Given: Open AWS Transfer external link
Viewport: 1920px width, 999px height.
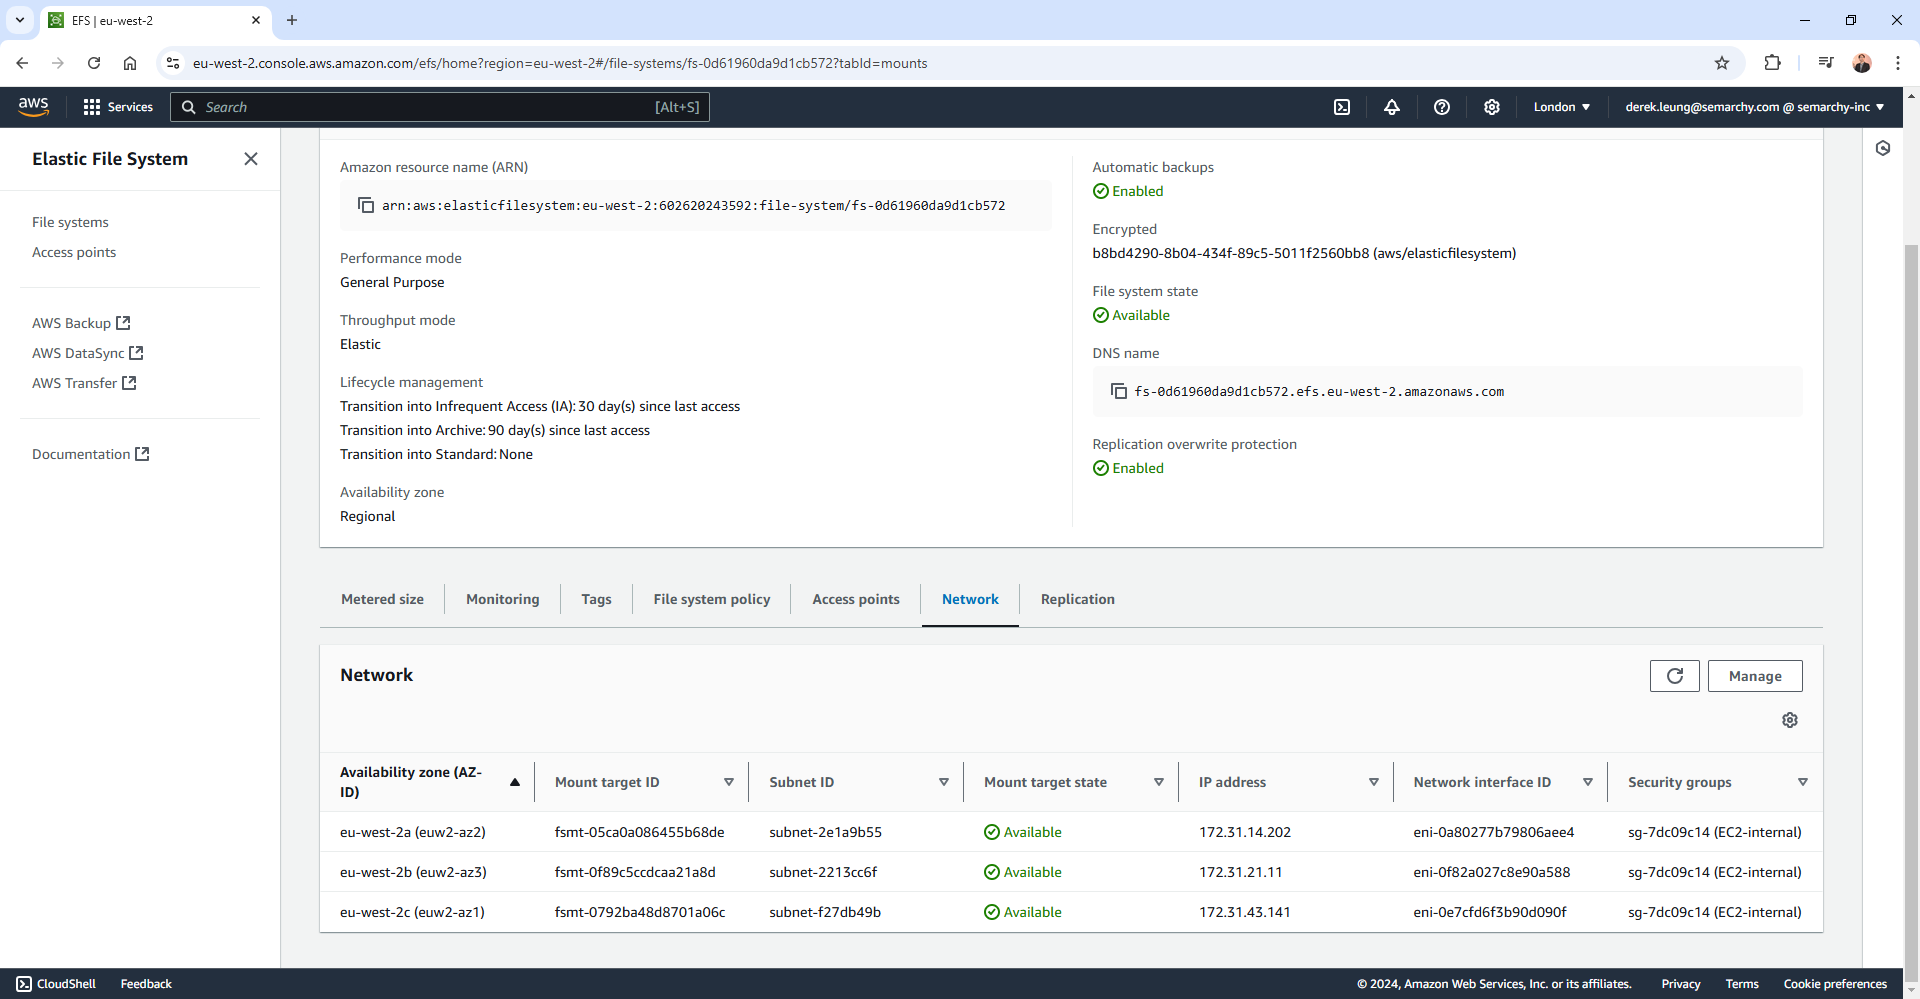Looking at the screenshot, I should (x=84, y=383).
